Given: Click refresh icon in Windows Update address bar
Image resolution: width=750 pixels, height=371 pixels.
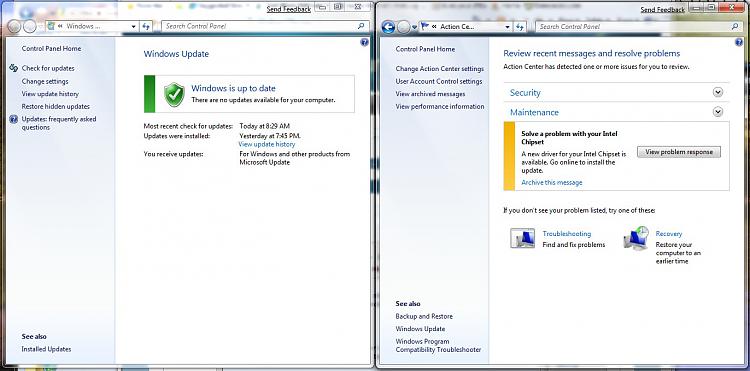Looking at the screenshot, I should [x=146, y=26].
